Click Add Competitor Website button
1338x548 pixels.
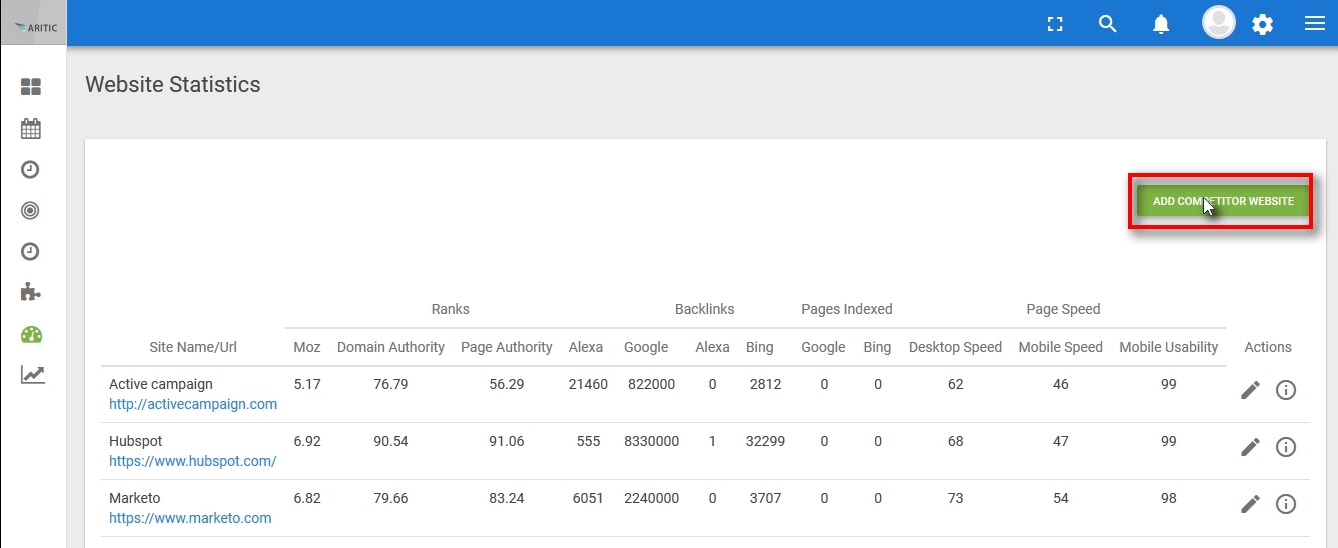point(1223,201)
